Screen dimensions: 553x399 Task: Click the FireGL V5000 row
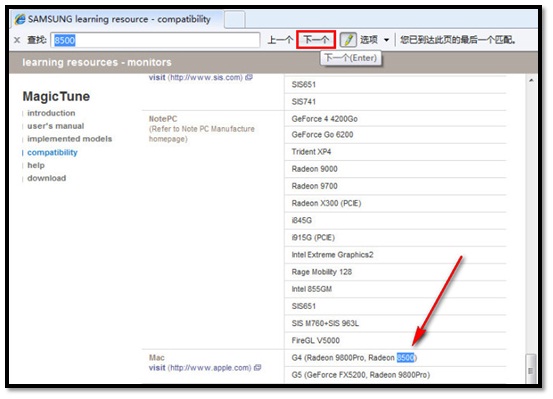pos(395,341)
